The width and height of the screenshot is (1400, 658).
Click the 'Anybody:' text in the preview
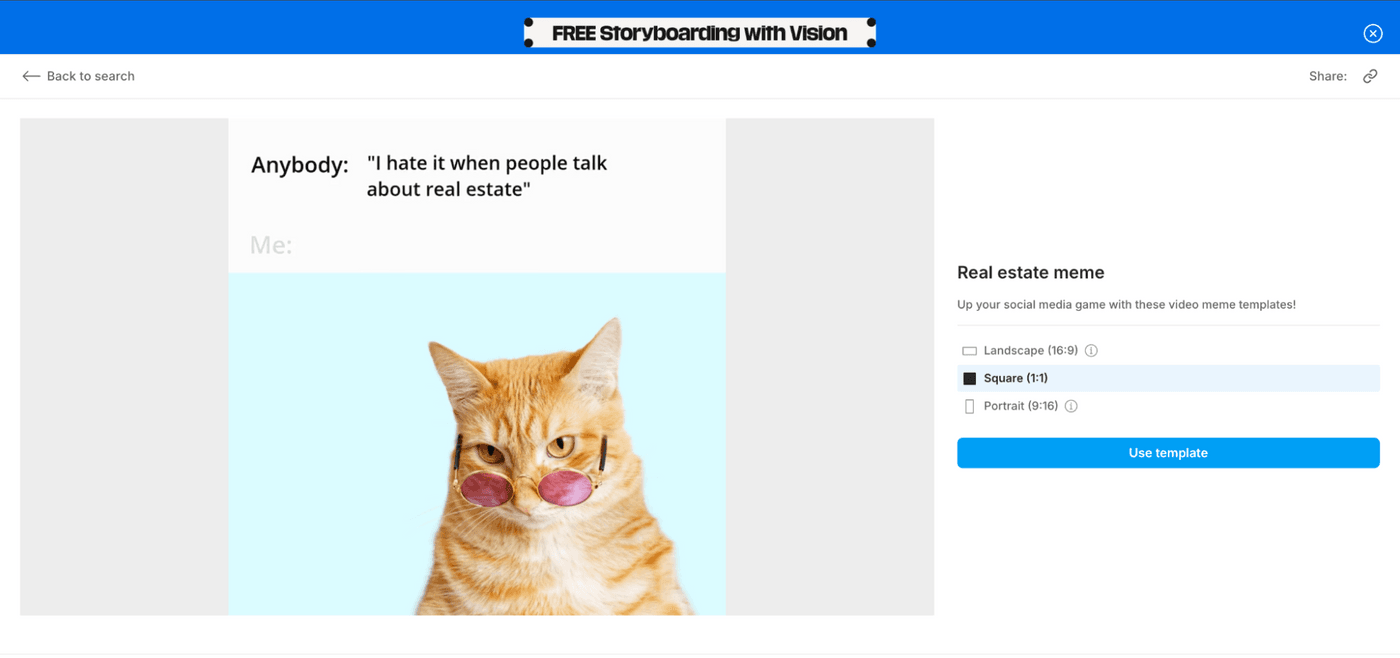coord(299,165)
